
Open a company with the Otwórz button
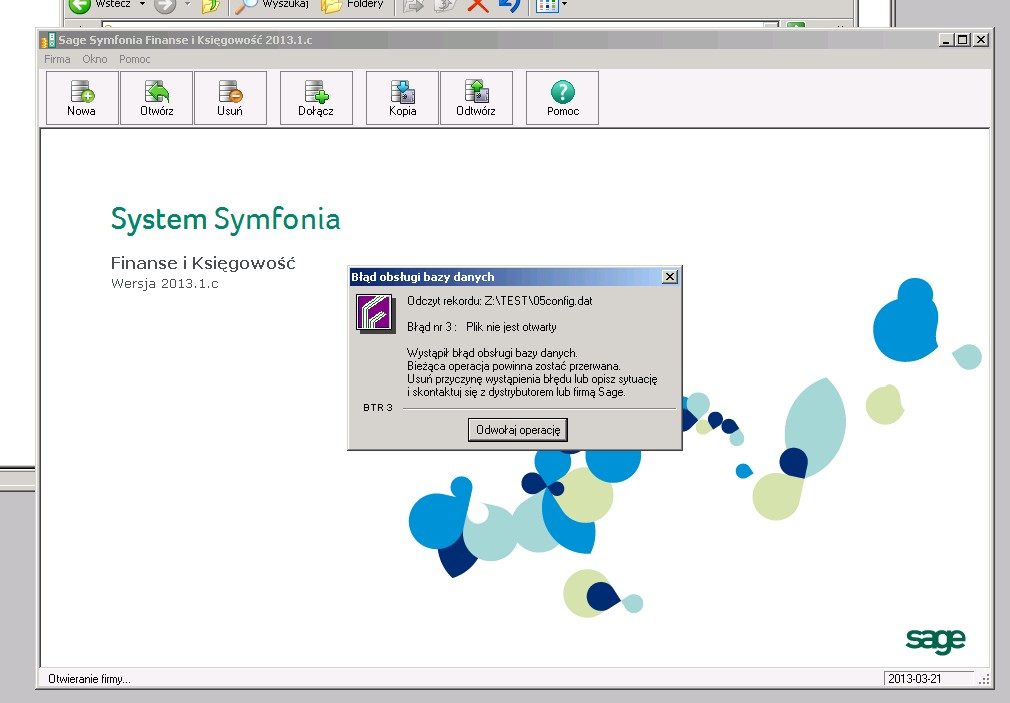(x=157, y=98)
